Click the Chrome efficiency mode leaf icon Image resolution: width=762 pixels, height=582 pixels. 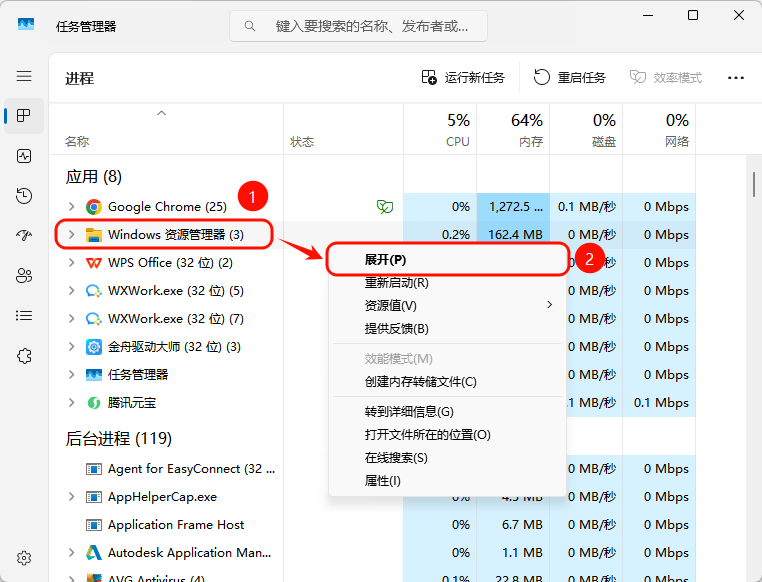pyautogui.click(x=384, y=207)
